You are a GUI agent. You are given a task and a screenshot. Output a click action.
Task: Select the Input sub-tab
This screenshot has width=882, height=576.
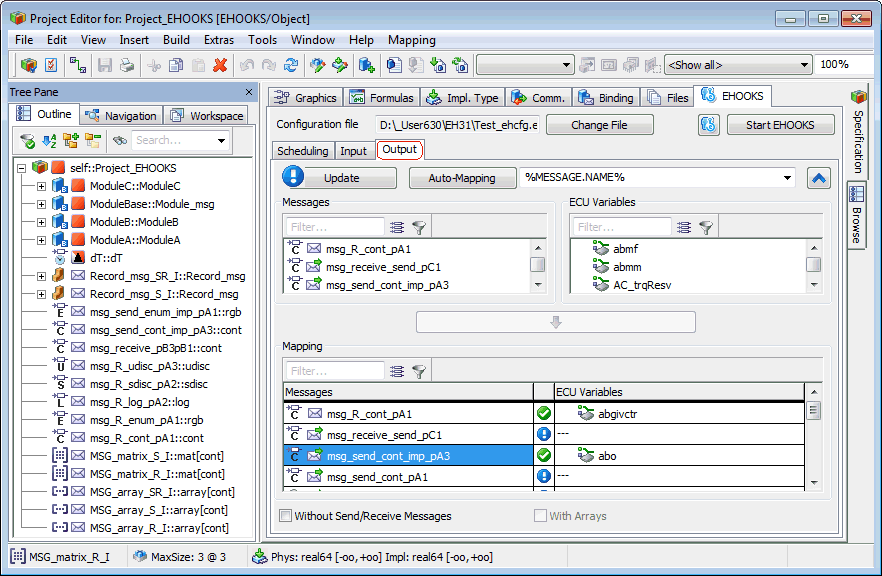(353, 151)
